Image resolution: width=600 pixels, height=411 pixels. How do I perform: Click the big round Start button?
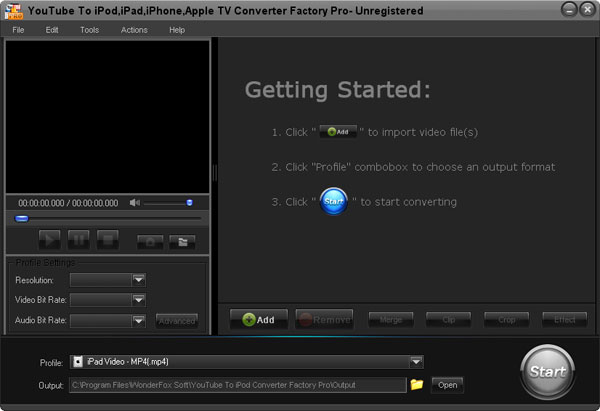pos(547,371)
